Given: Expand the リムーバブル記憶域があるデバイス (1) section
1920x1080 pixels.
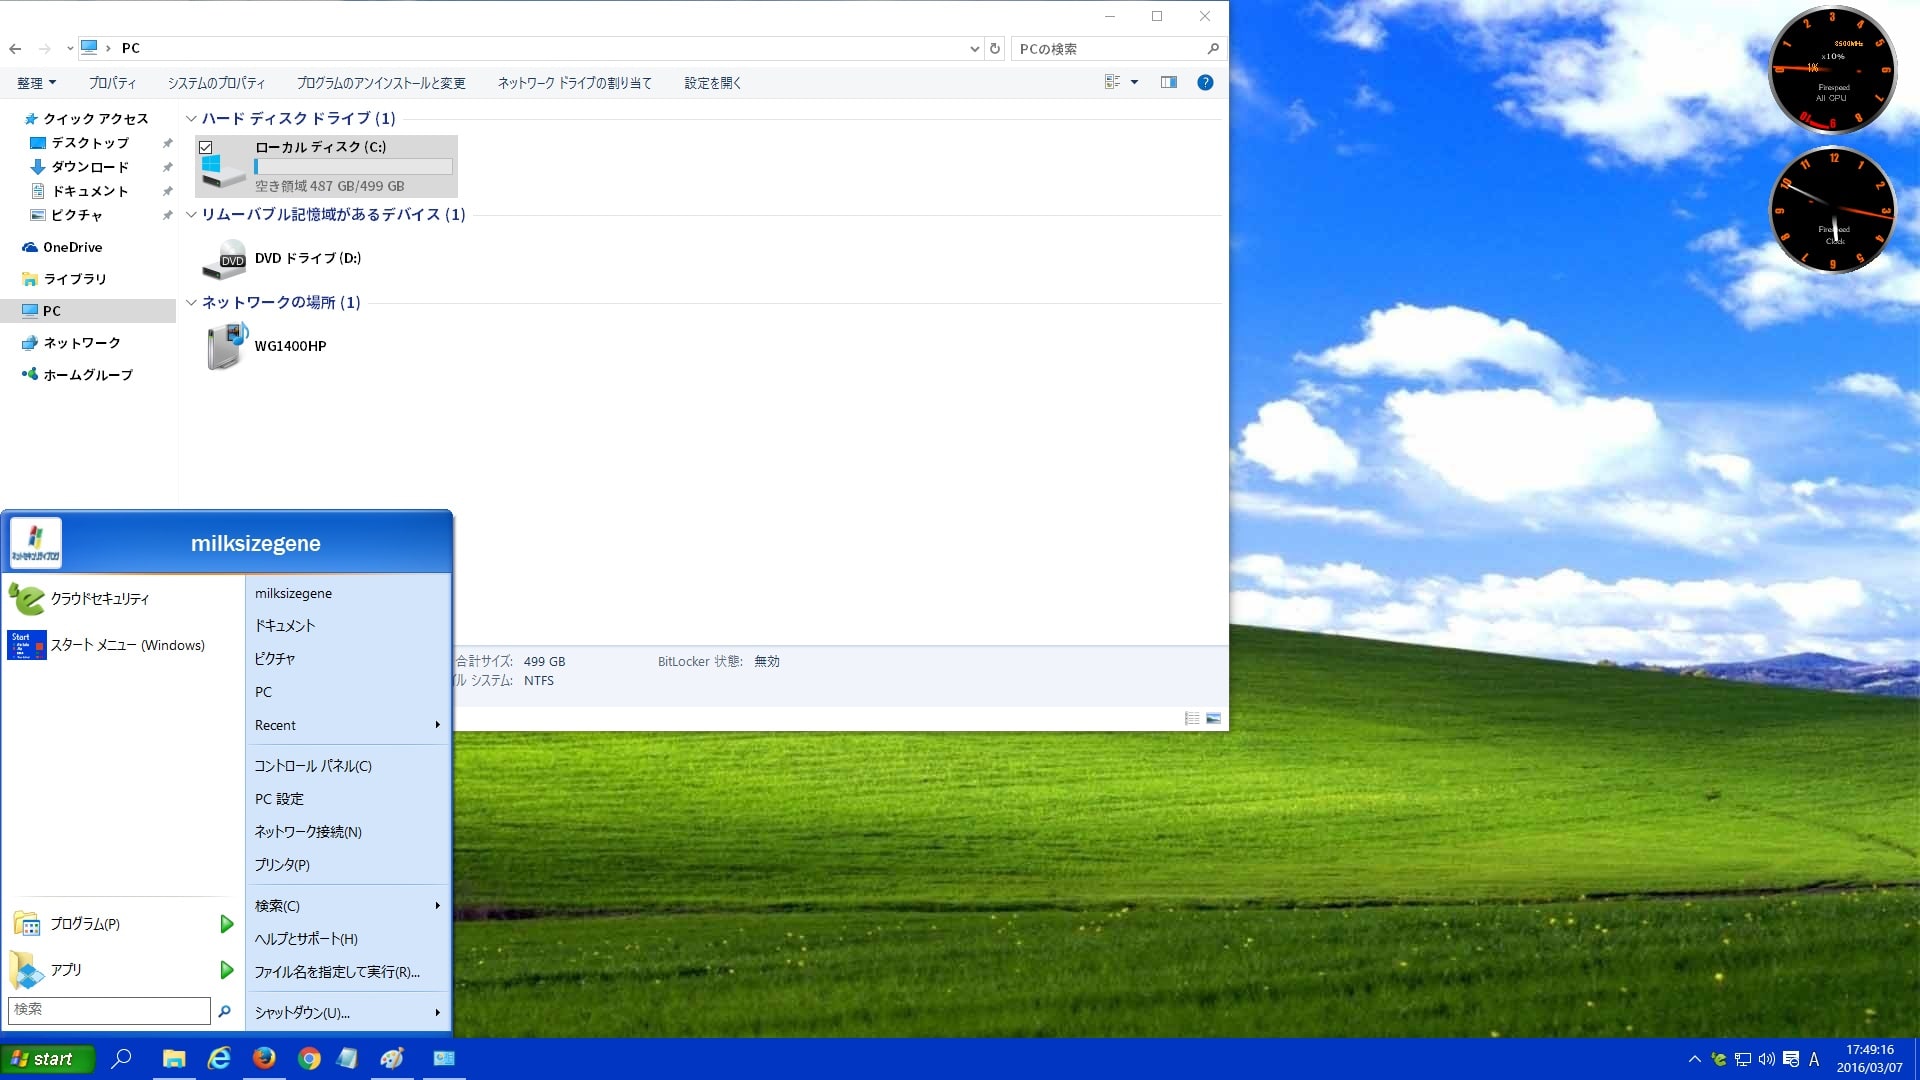Looking at the screenshot, I should (191, 214).
